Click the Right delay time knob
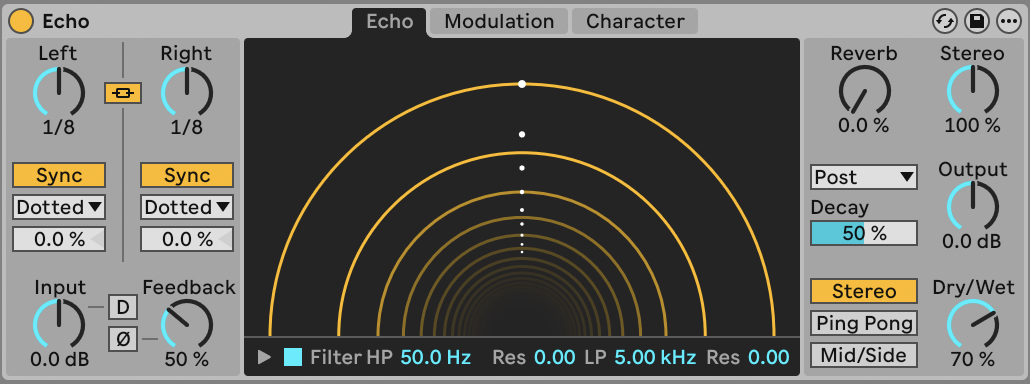 187,92
